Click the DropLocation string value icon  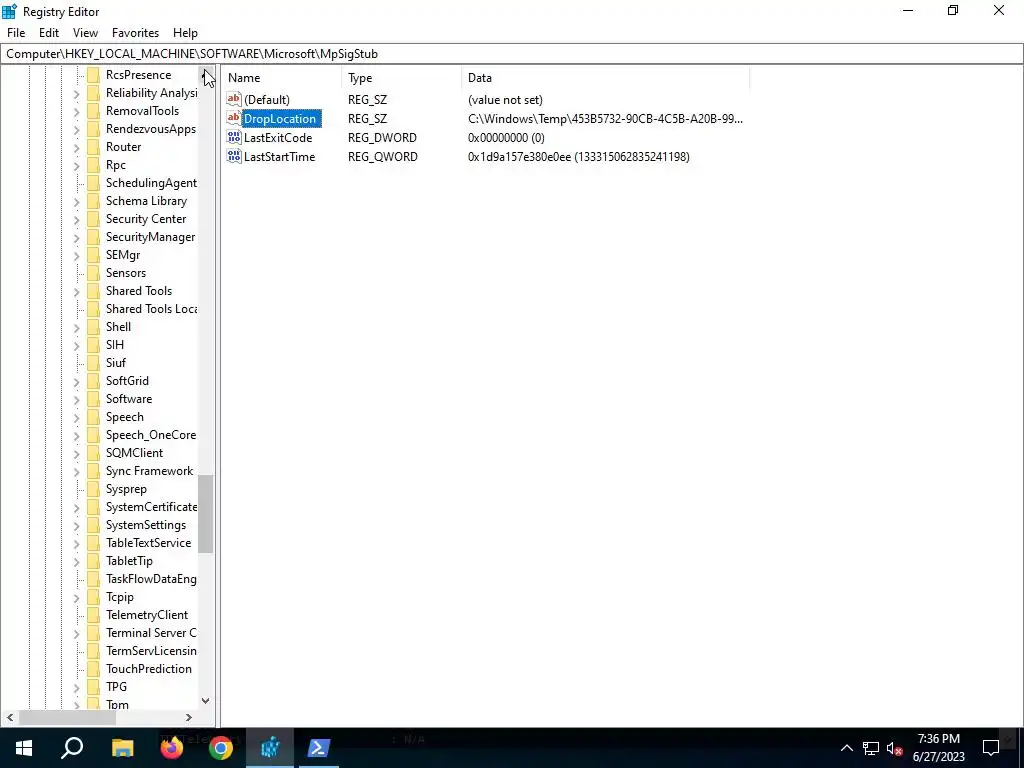[x=234, y=118]
